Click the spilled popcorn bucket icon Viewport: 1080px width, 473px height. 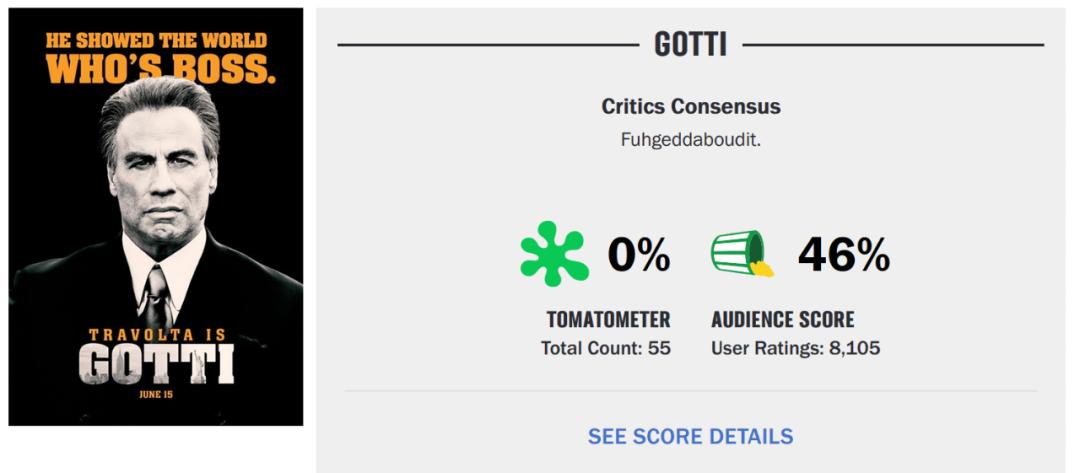741,255
